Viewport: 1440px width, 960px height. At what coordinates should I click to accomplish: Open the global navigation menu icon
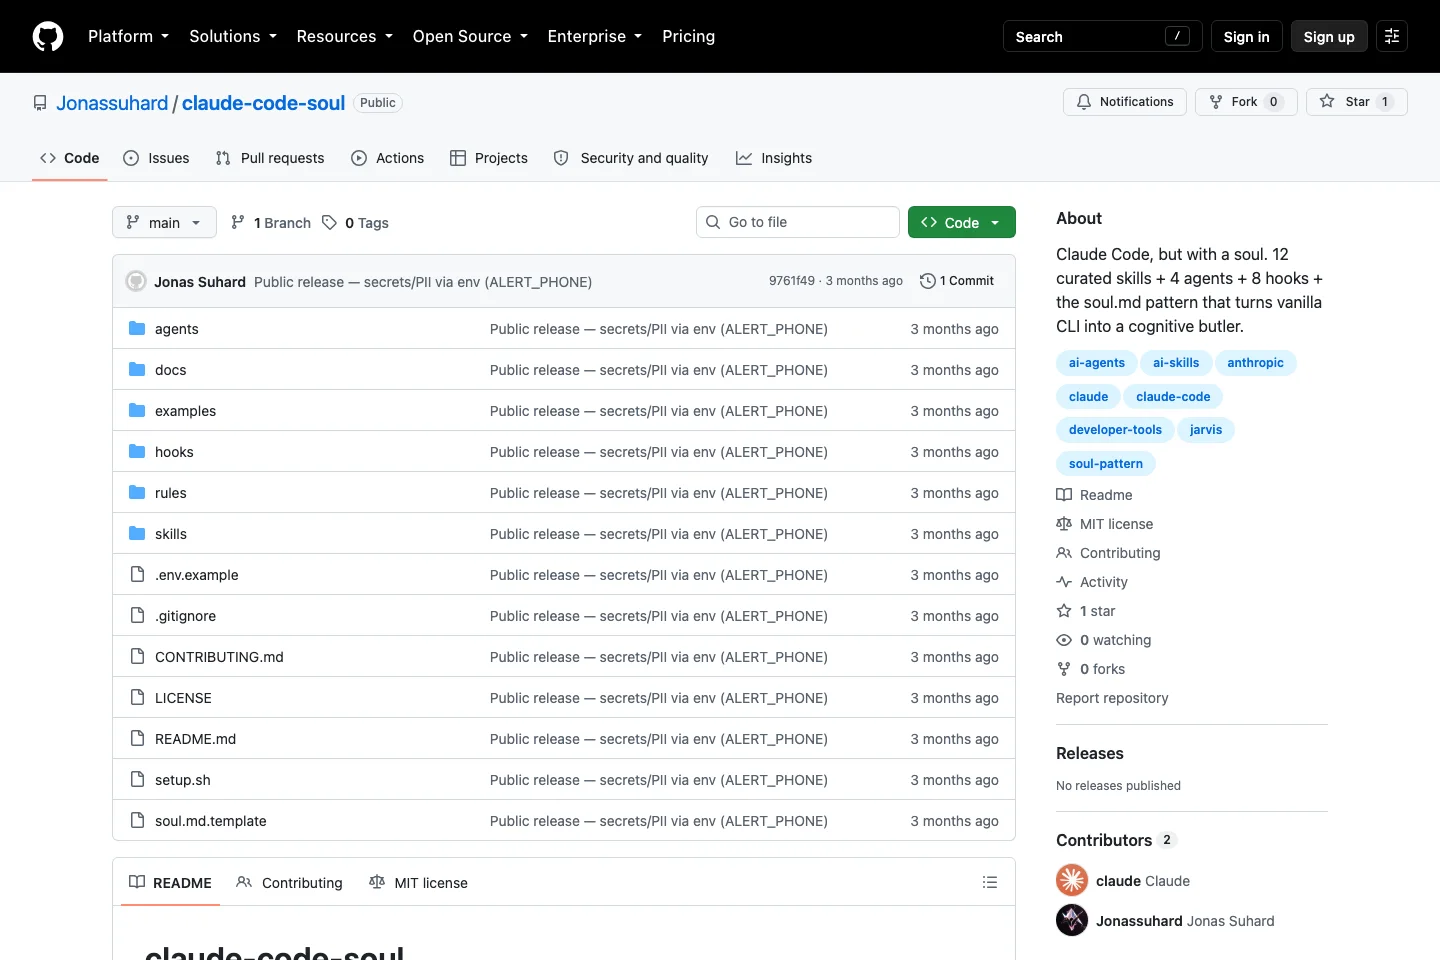click(1392, 36)
